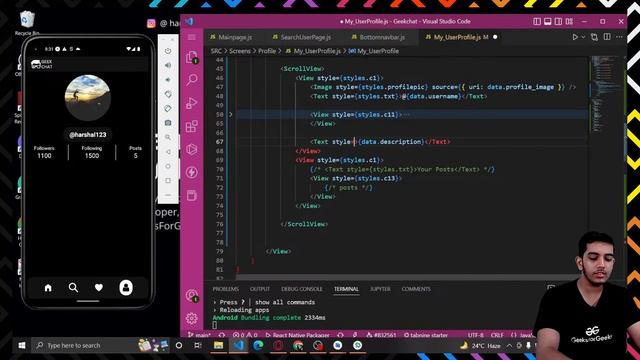Tap the home icon in the phone navbar
This screenshot has height=360, width=640.
pyautogui.click(x=48, y=288)
